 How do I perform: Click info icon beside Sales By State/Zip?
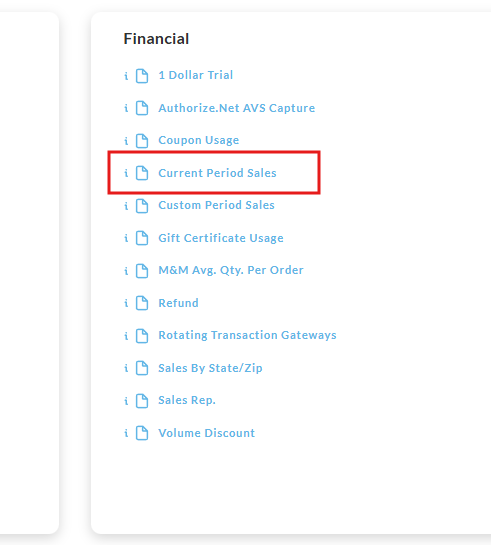126,368
